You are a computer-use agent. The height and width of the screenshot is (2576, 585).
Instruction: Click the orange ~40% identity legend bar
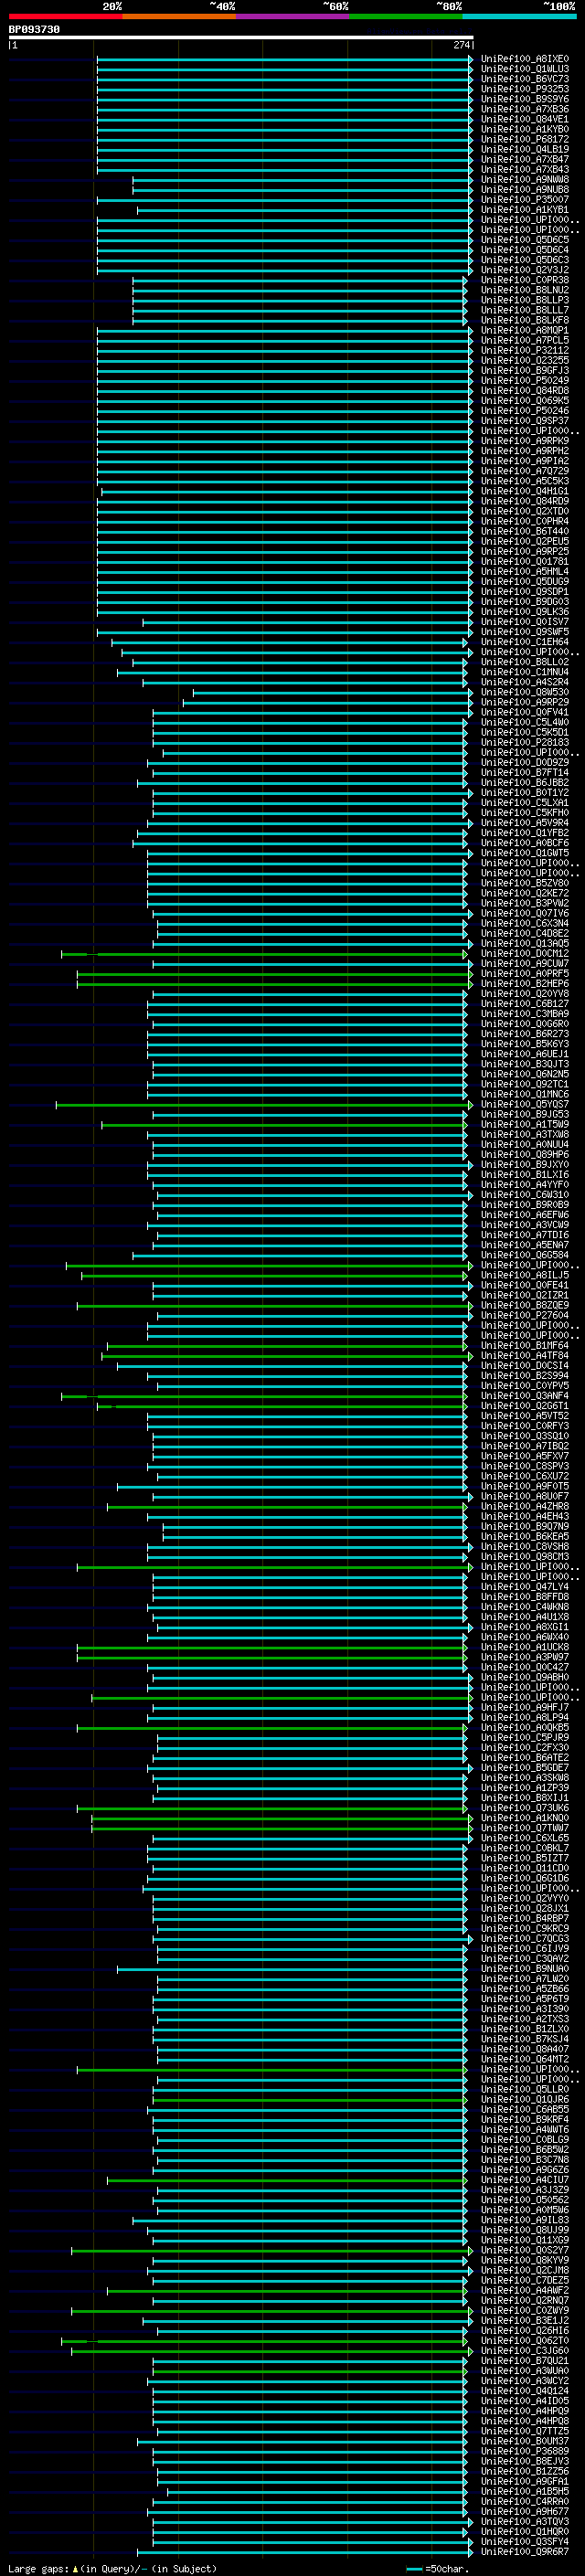[178, 16]
